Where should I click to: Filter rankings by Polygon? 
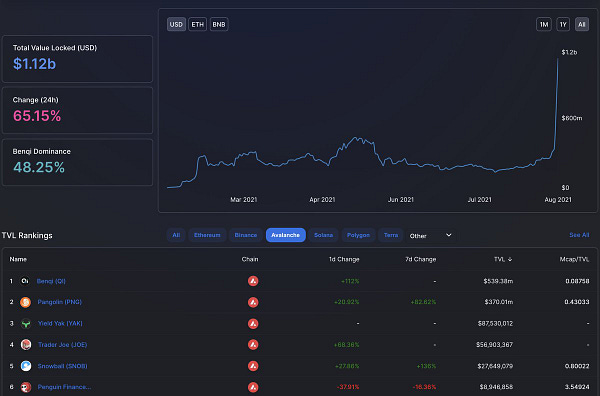pyautogui.click(x=358, y=235)
